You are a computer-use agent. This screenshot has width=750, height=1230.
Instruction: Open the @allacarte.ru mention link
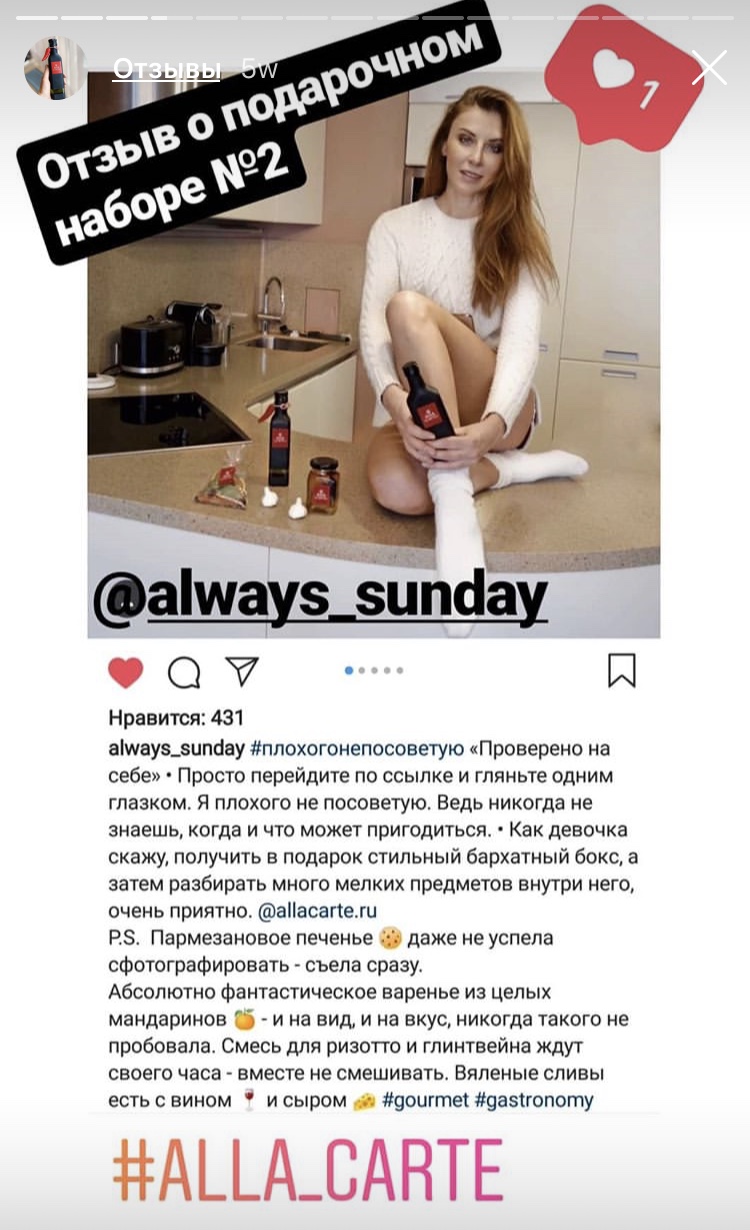[x=317, y=911]
